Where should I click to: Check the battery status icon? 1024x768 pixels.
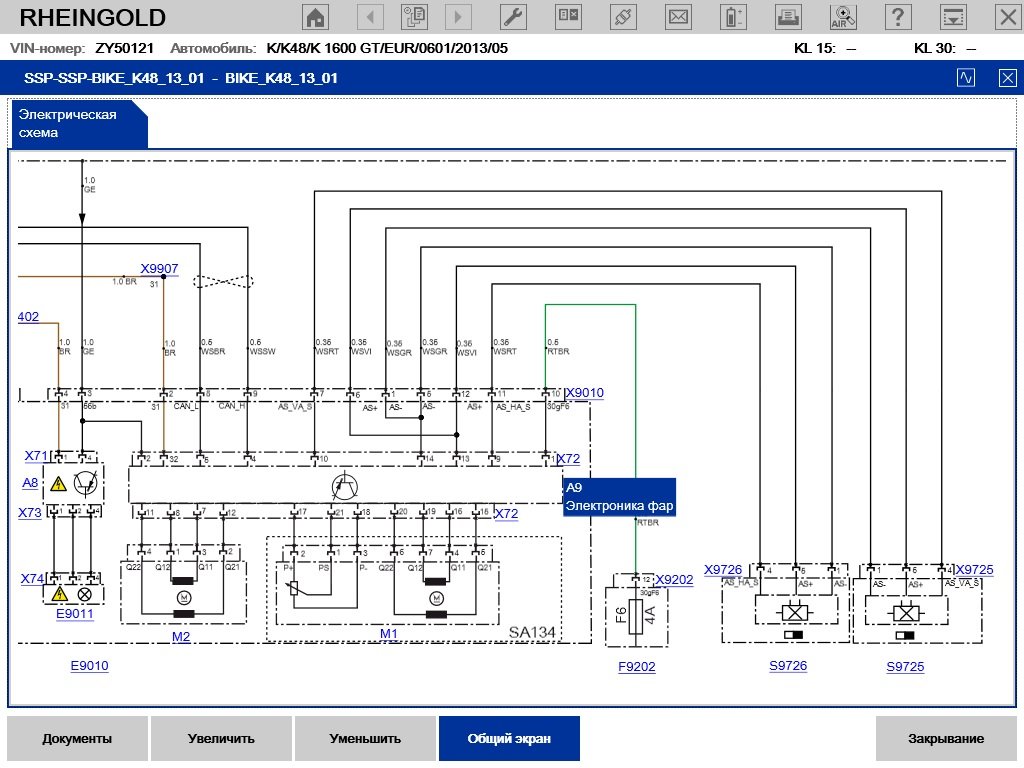point(734,17)
